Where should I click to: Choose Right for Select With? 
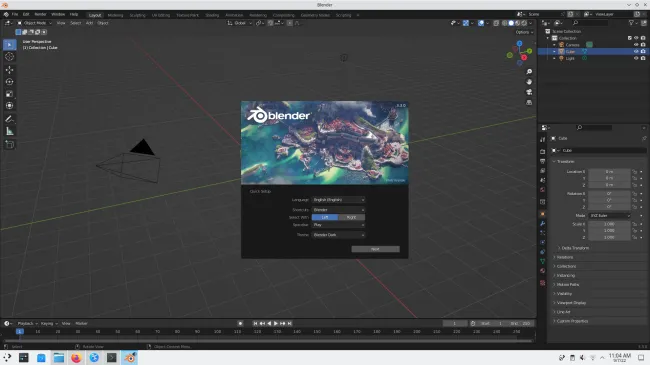(352, 217)
